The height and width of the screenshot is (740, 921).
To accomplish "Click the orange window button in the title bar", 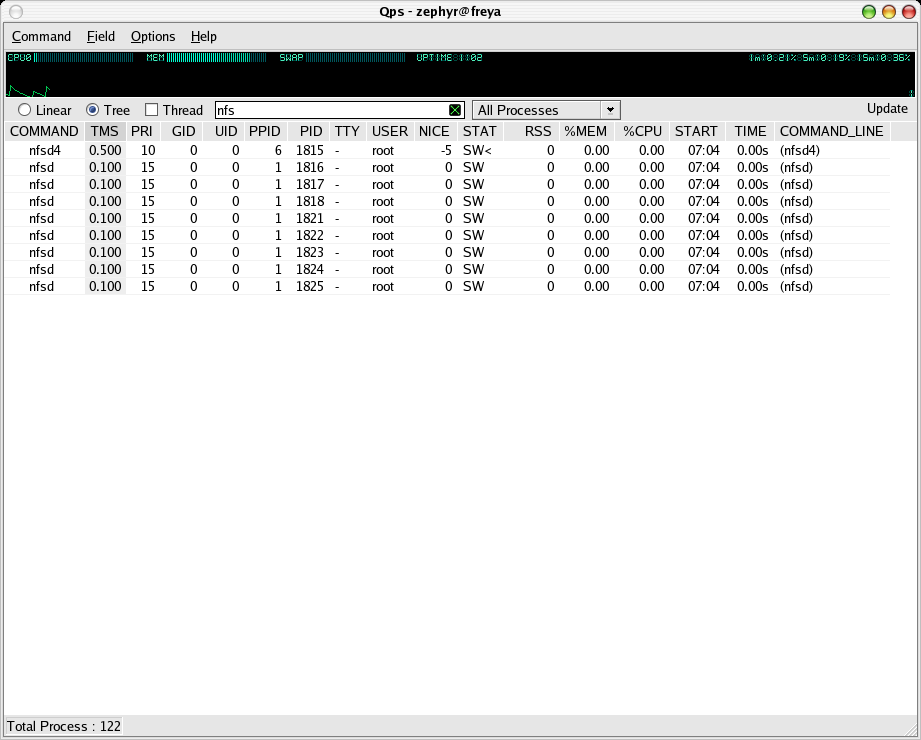I will (x=887, y=12).
